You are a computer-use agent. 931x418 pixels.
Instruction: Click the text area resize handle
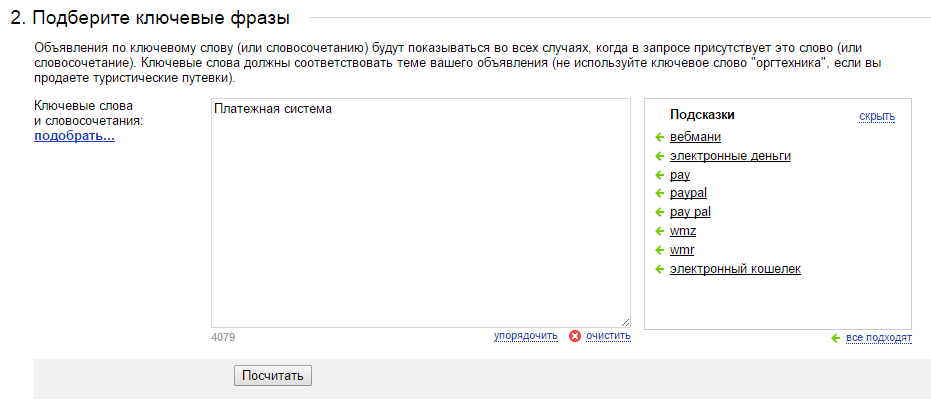coord(625,322)
